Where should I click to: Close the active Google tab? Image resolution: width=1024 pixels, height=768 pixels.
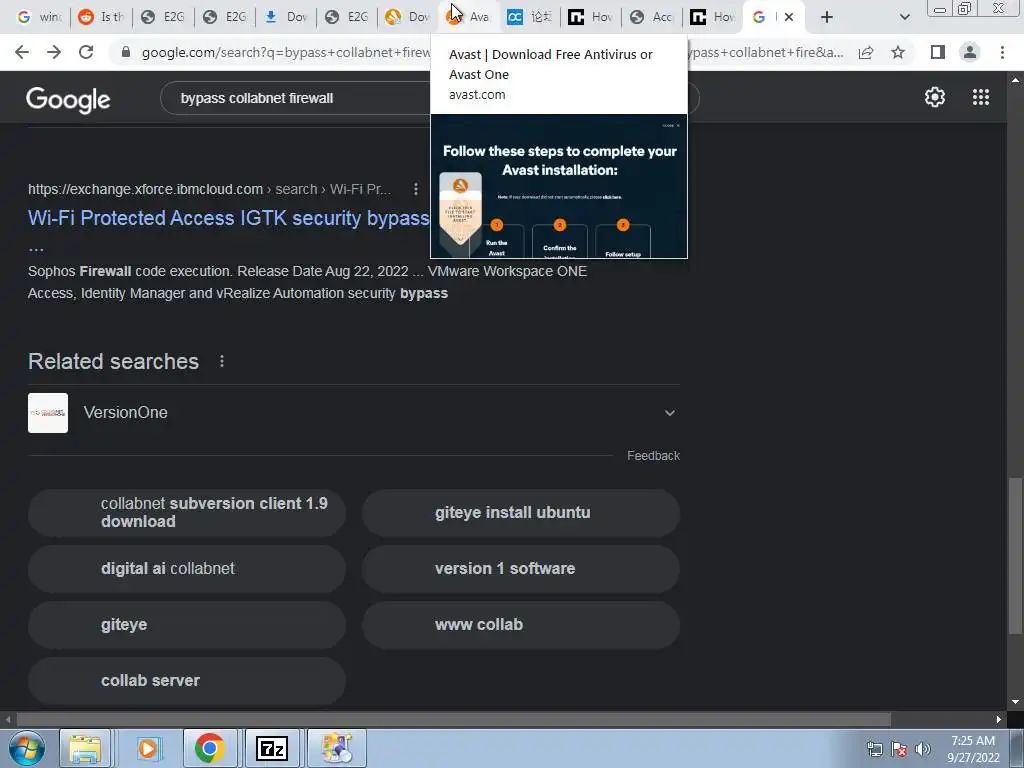point(789,18)
